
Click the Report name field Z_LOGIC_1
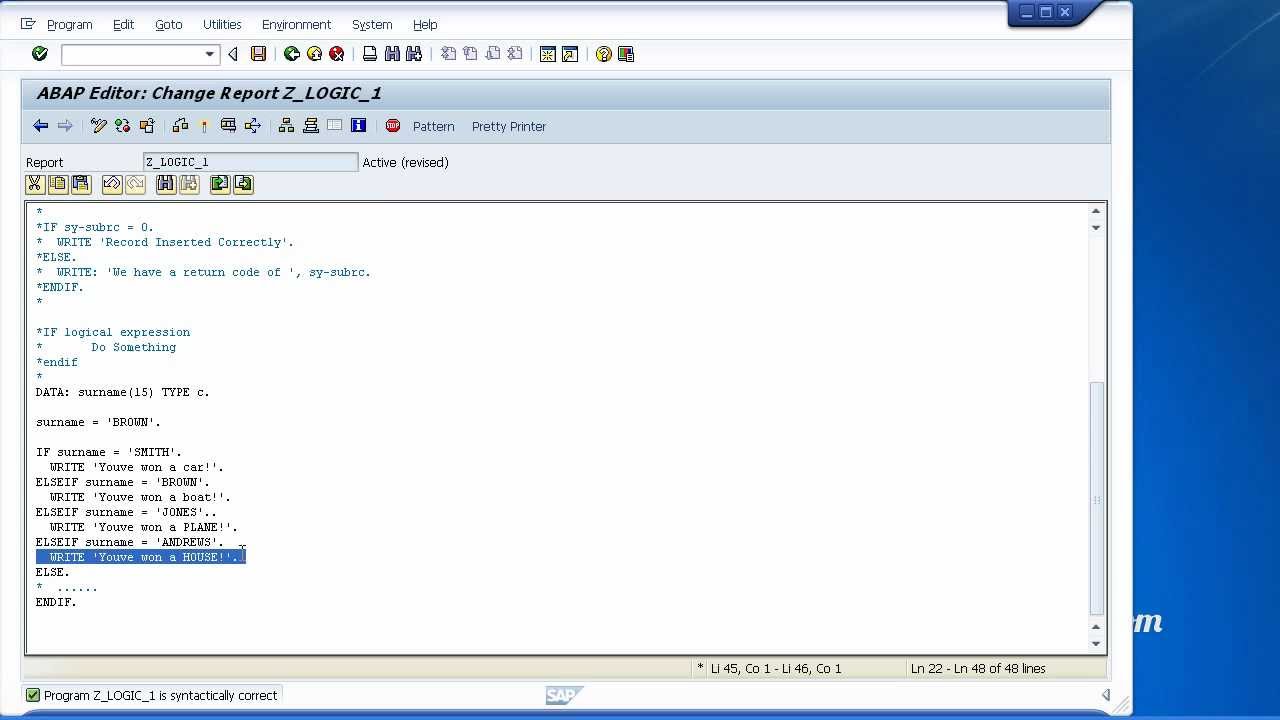250,162
